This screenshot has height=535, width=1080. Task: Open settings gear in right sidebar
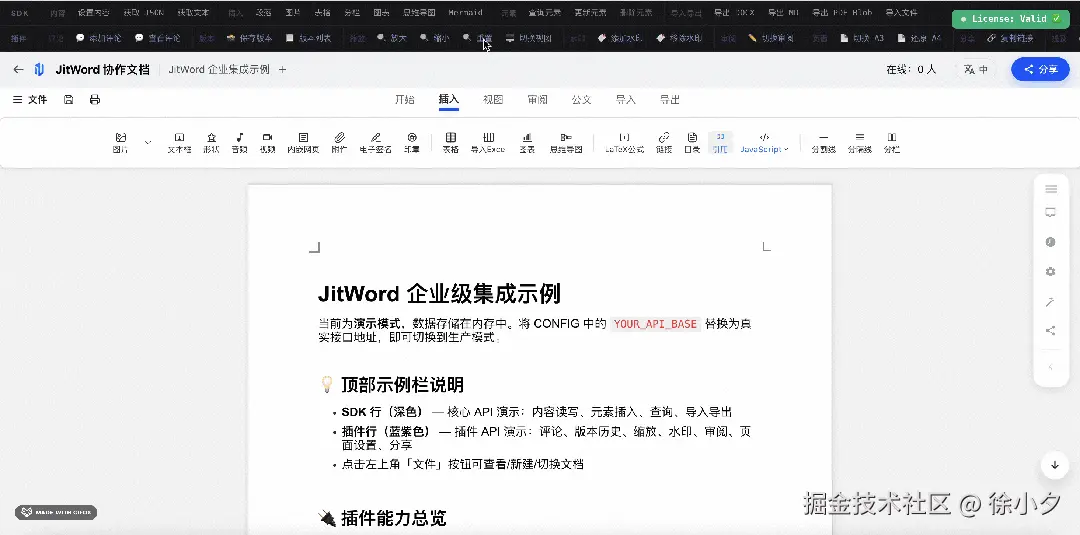pyautogui.click(x=1050, y=272)
